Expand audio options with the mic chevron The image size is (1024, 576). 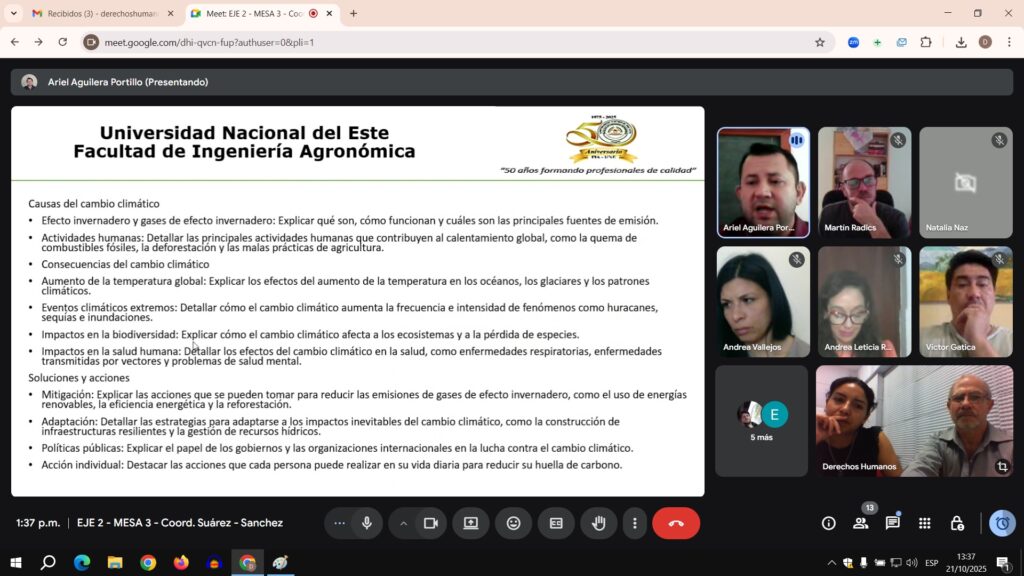click(403, 522)
